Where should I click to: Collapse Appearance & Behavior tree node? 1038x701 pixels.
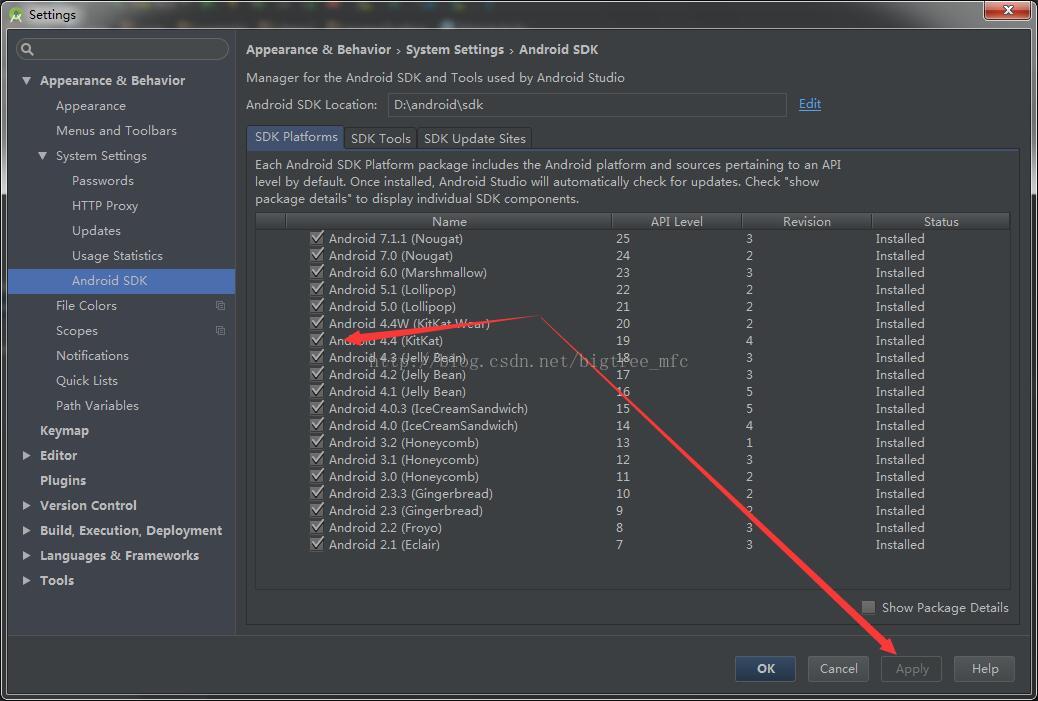tap(26, 81)
